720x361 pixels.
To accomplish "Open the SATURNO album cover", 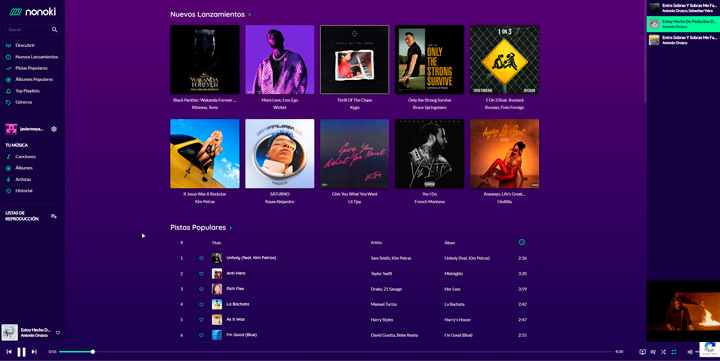I will tap(280, 154).
